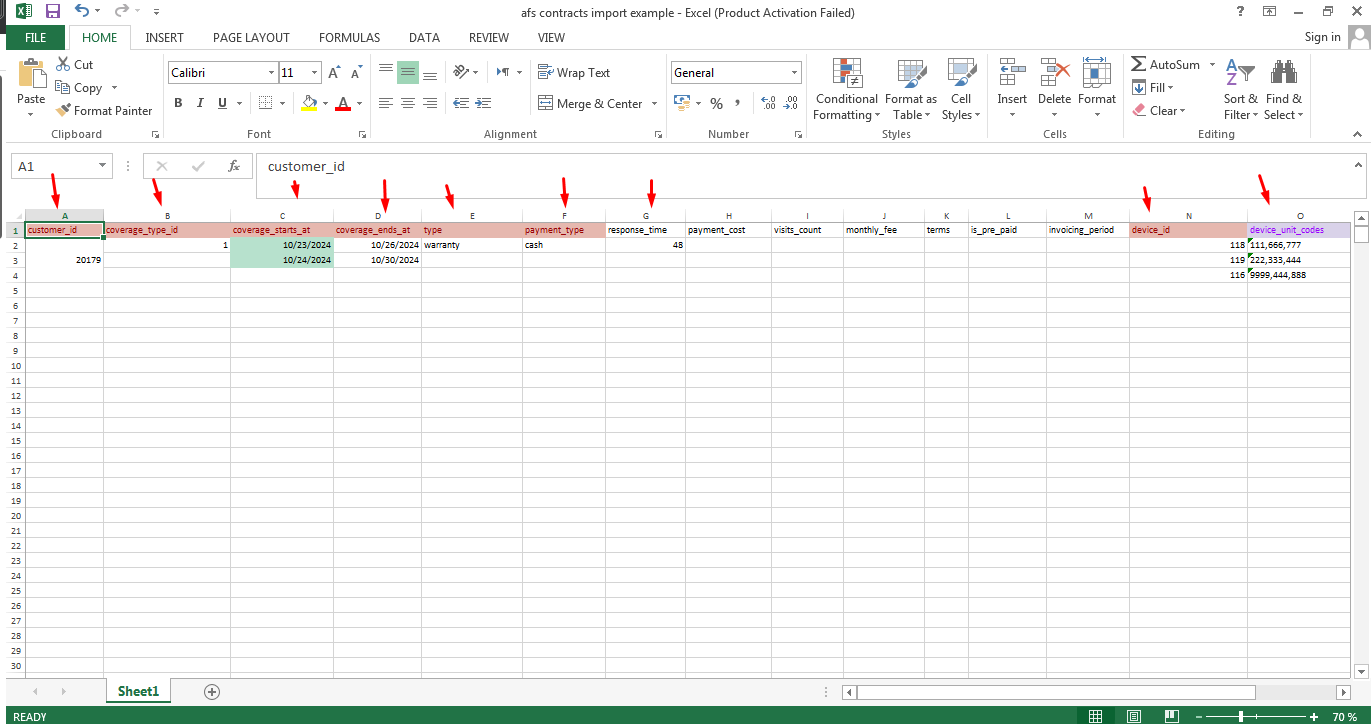1371x724 pixels.
Task: Open the General number format dropdown
Action: tap(795, 73)
